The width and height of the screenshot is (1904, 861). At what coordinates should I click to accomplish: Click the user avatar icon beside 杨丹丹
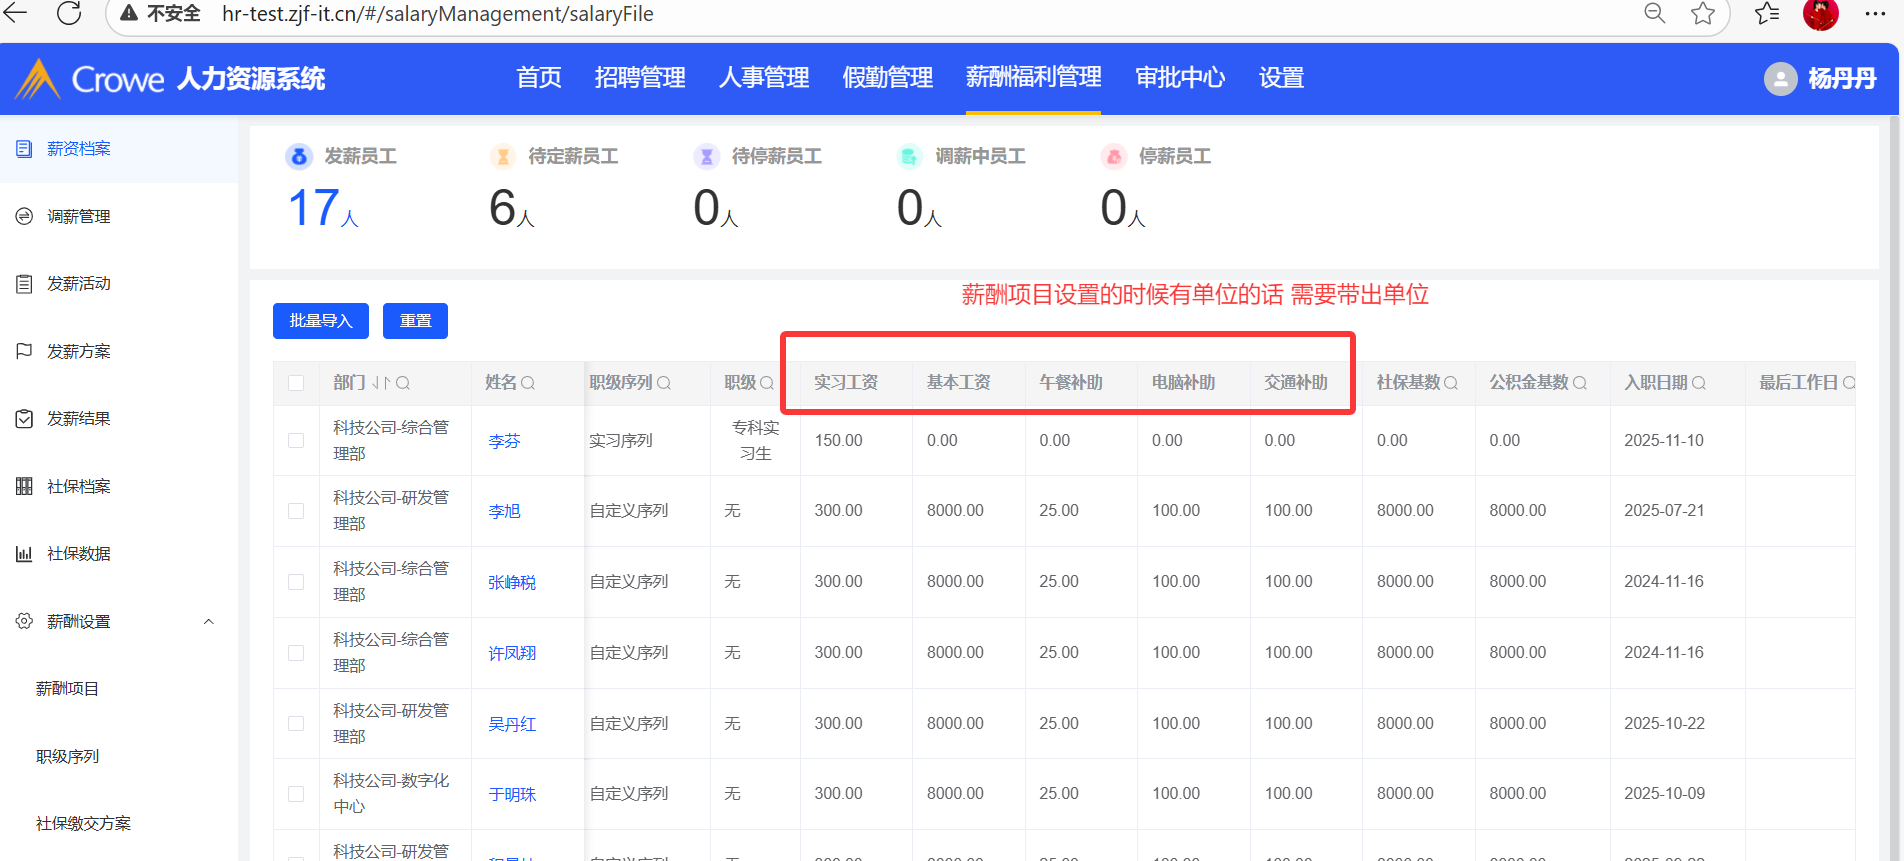(x=1780, y=79)
